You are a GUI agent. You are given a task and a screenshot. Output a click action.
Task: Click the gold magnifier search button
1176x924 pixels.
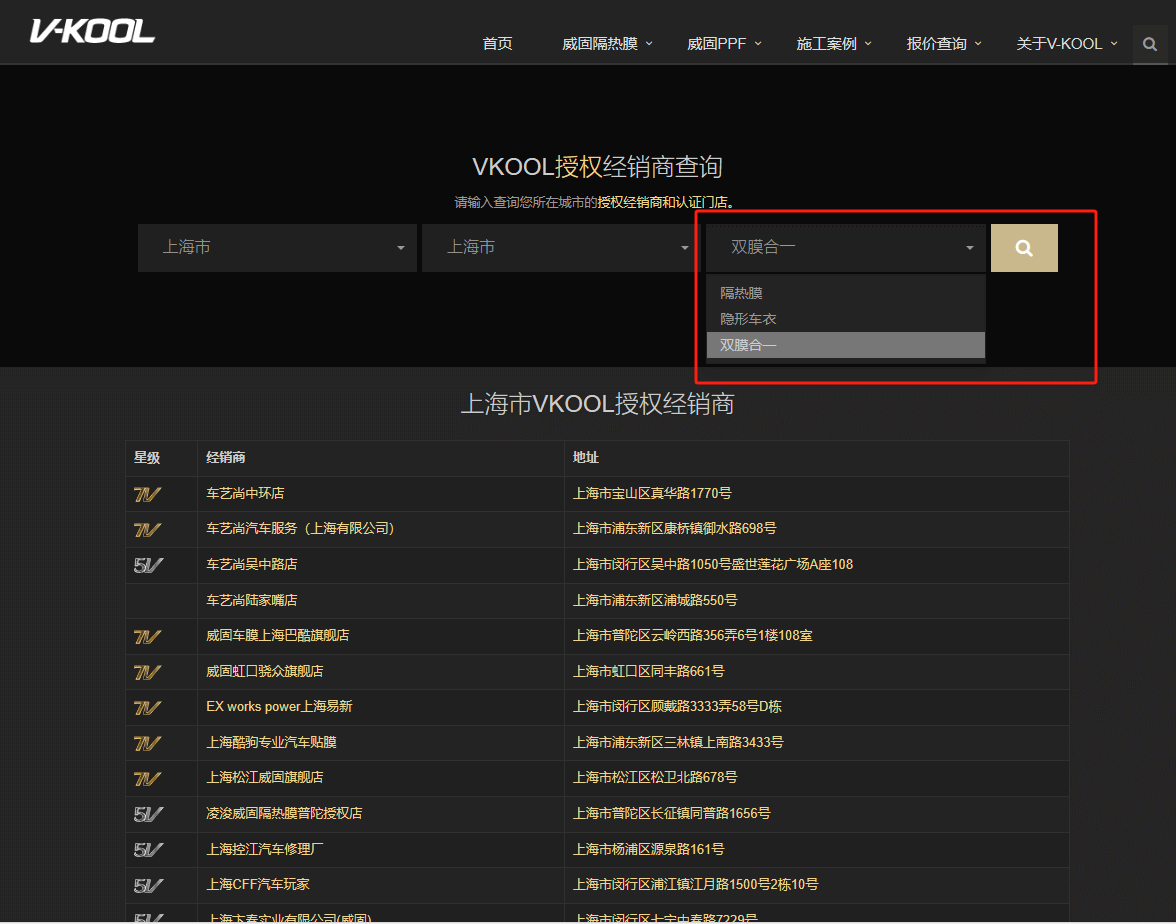coord(1024,248)
